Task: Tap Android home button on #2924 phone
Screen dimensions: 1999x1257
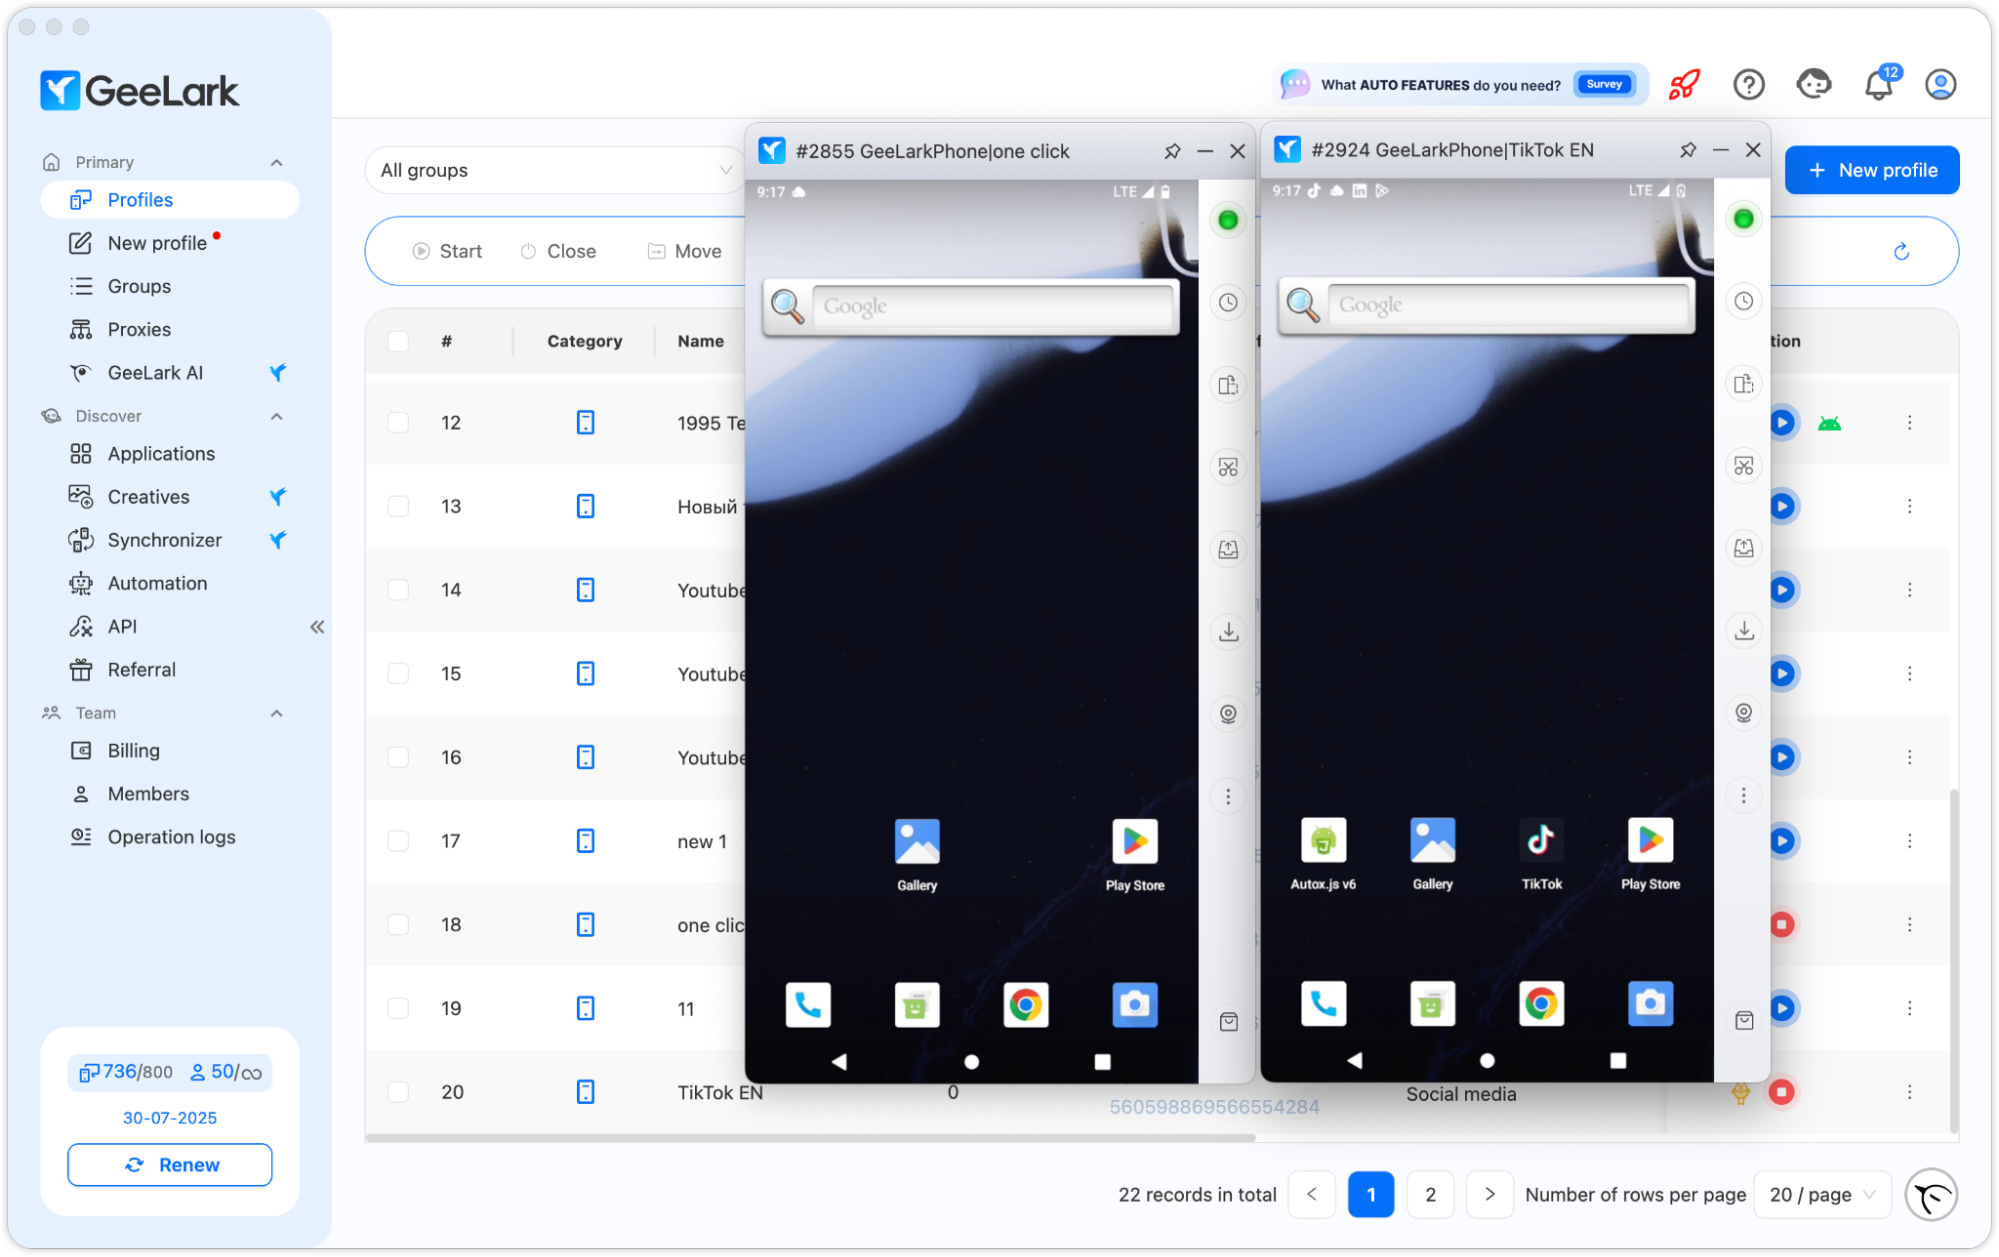Action: pyautogui.click(x=1487, y=1061)
